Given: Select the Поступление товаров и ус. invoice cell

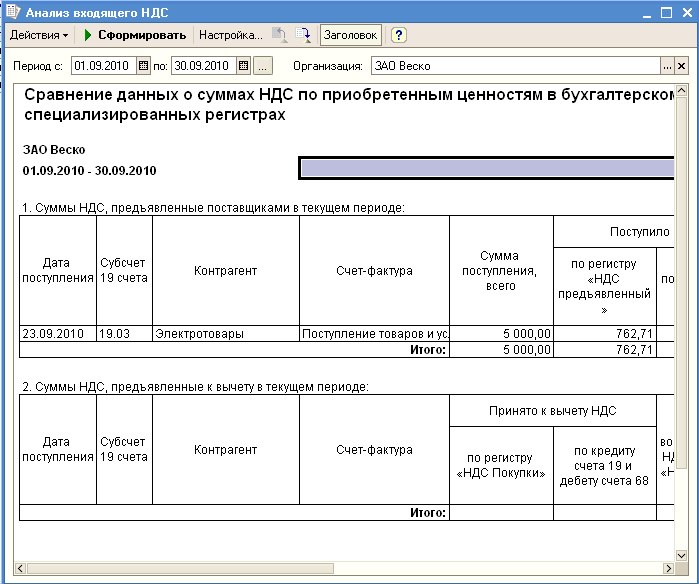Looking at the screenshot, I should [x=374, y=333].
